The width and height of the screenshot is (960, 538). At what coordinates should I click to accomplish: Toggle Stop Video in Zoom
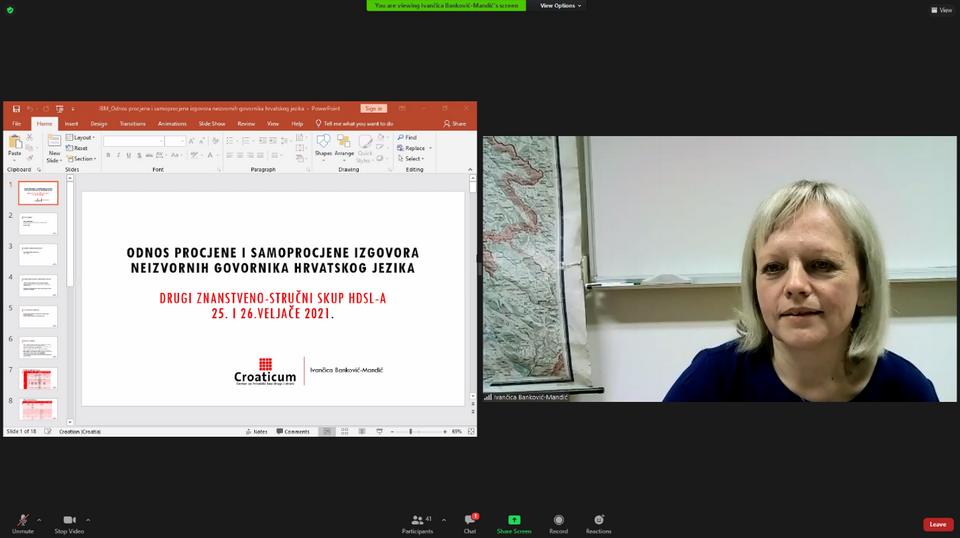point(69,524)
